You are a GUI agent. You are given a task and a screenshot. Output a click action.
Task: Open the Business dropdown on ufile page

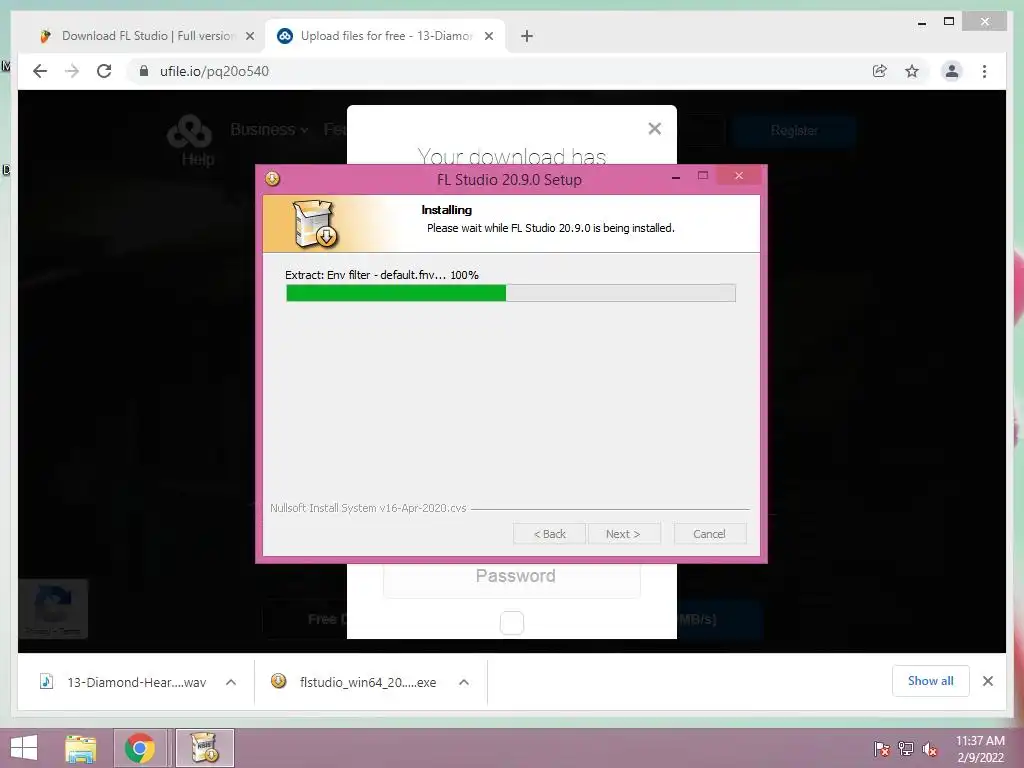click(x=269, y=130)
